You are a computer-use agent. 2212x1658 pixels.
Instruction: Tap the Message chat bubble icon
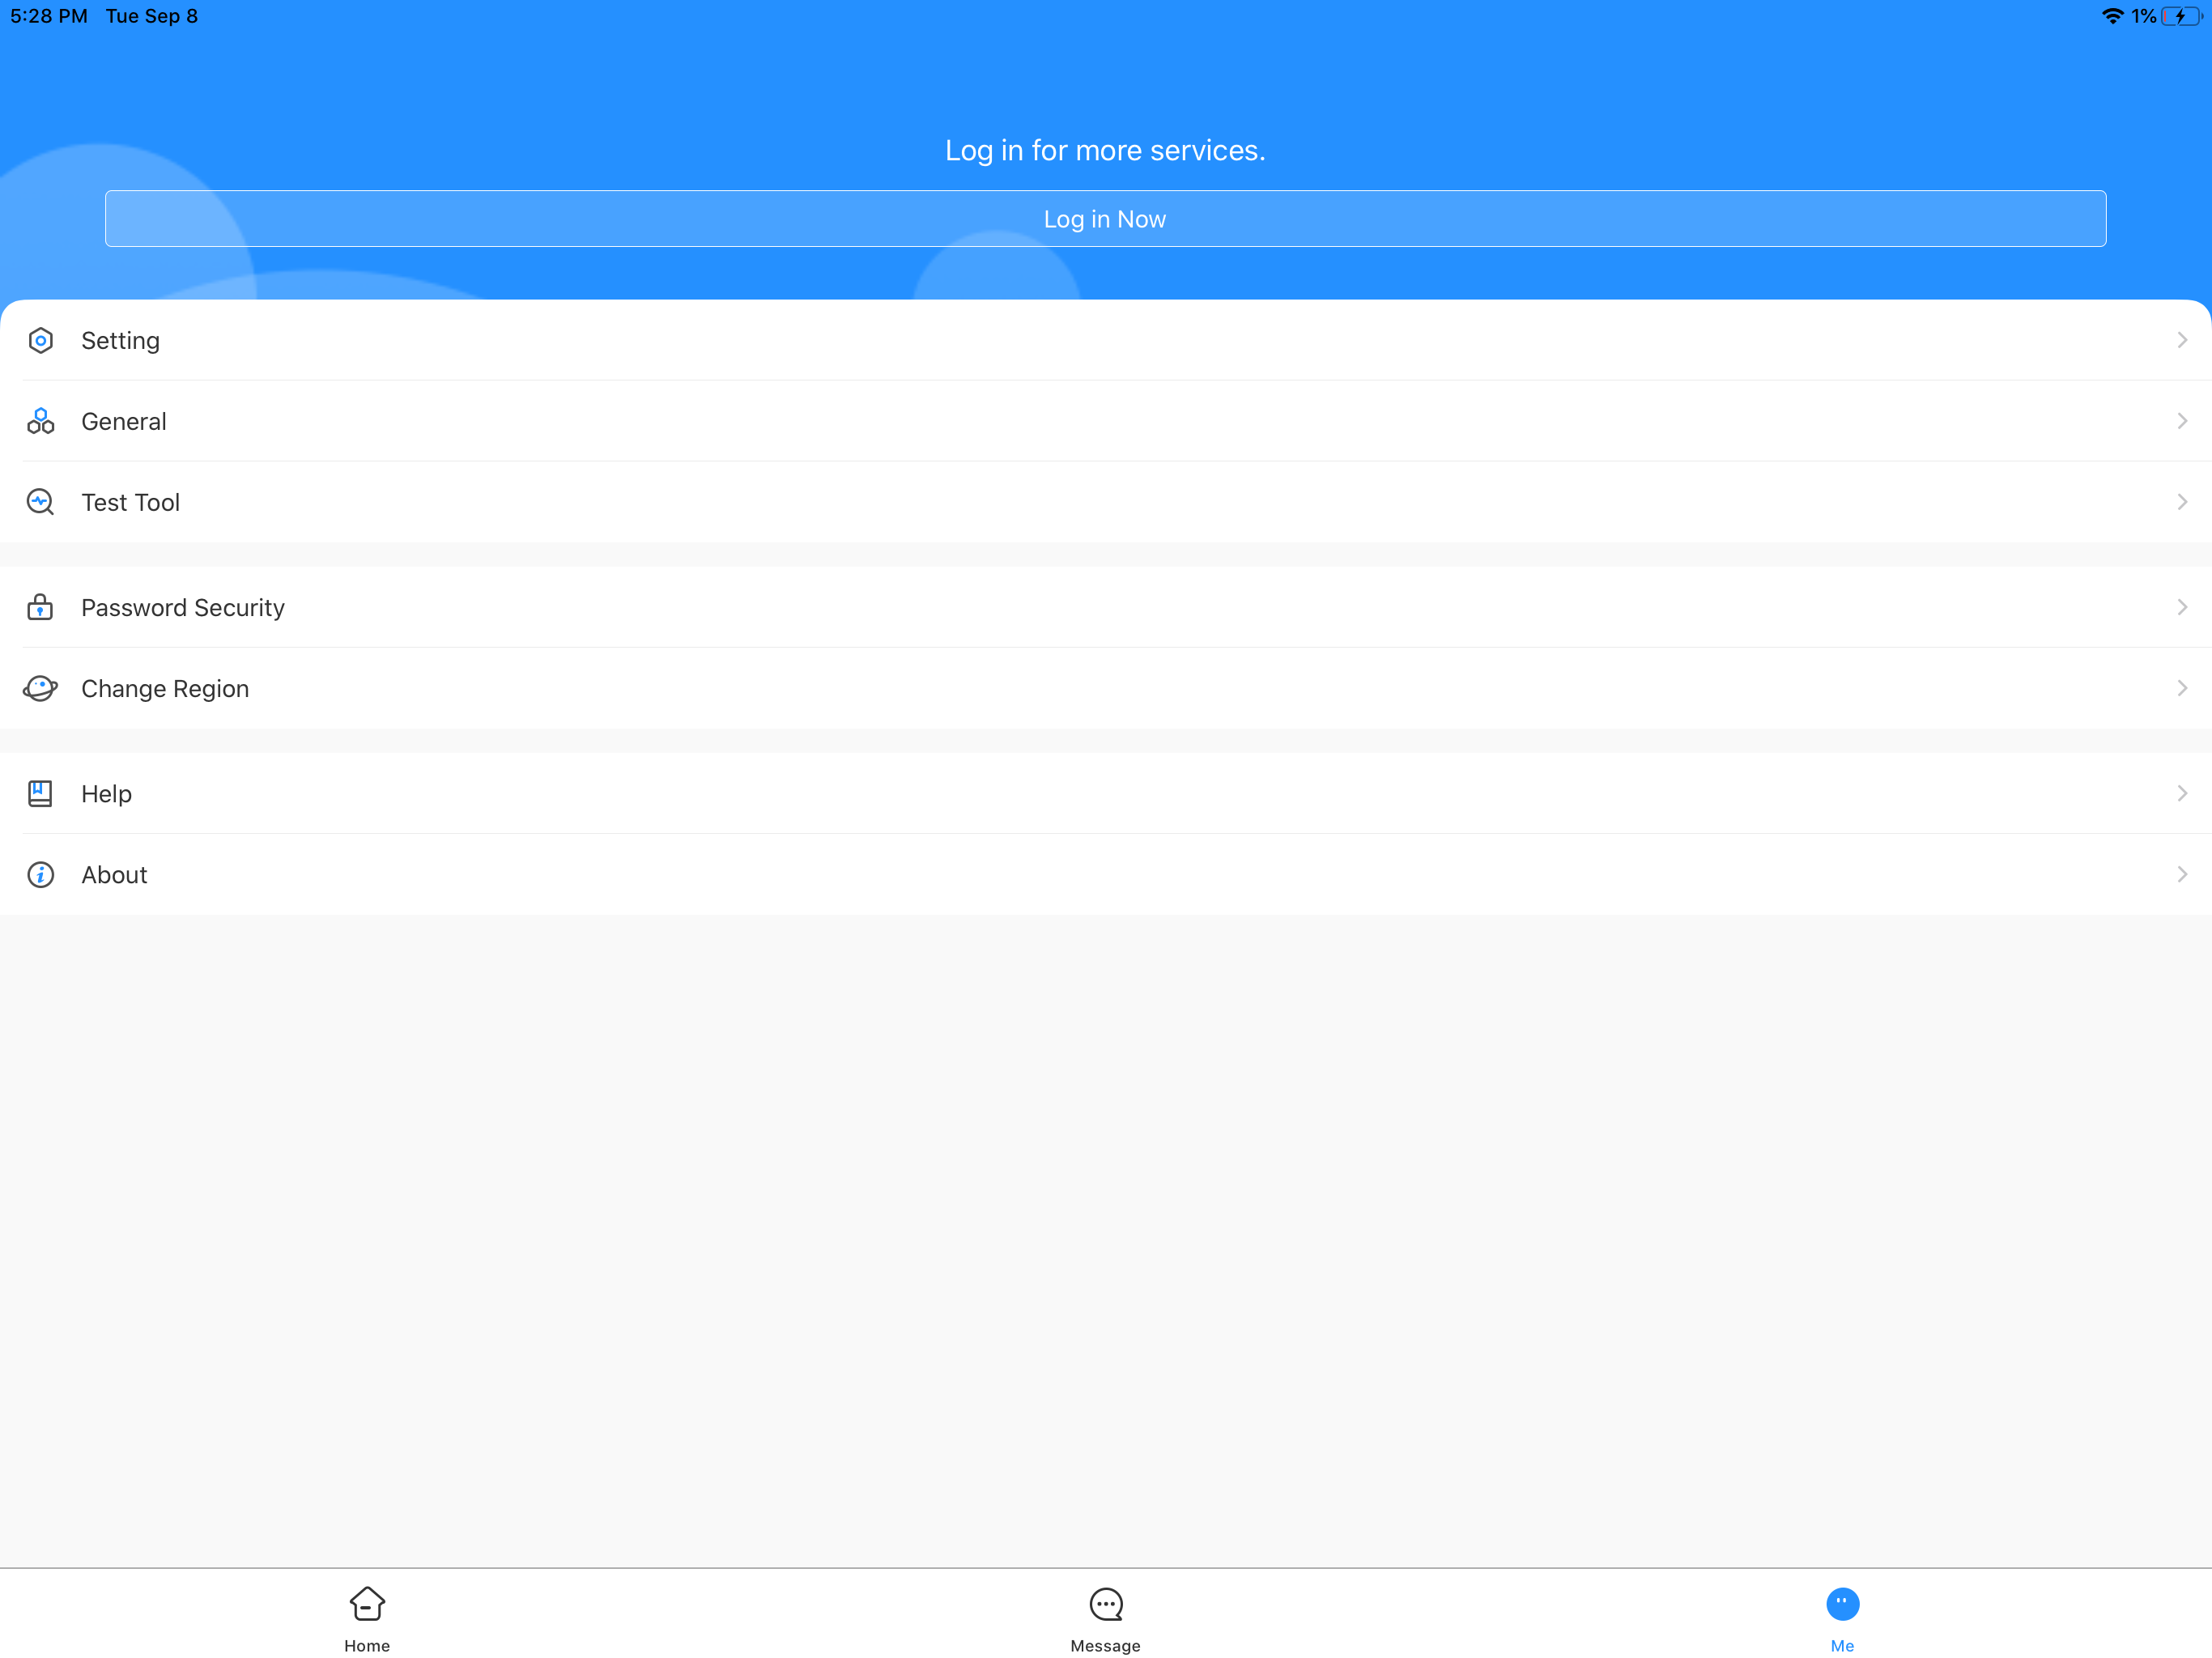click(1106, 1604)
